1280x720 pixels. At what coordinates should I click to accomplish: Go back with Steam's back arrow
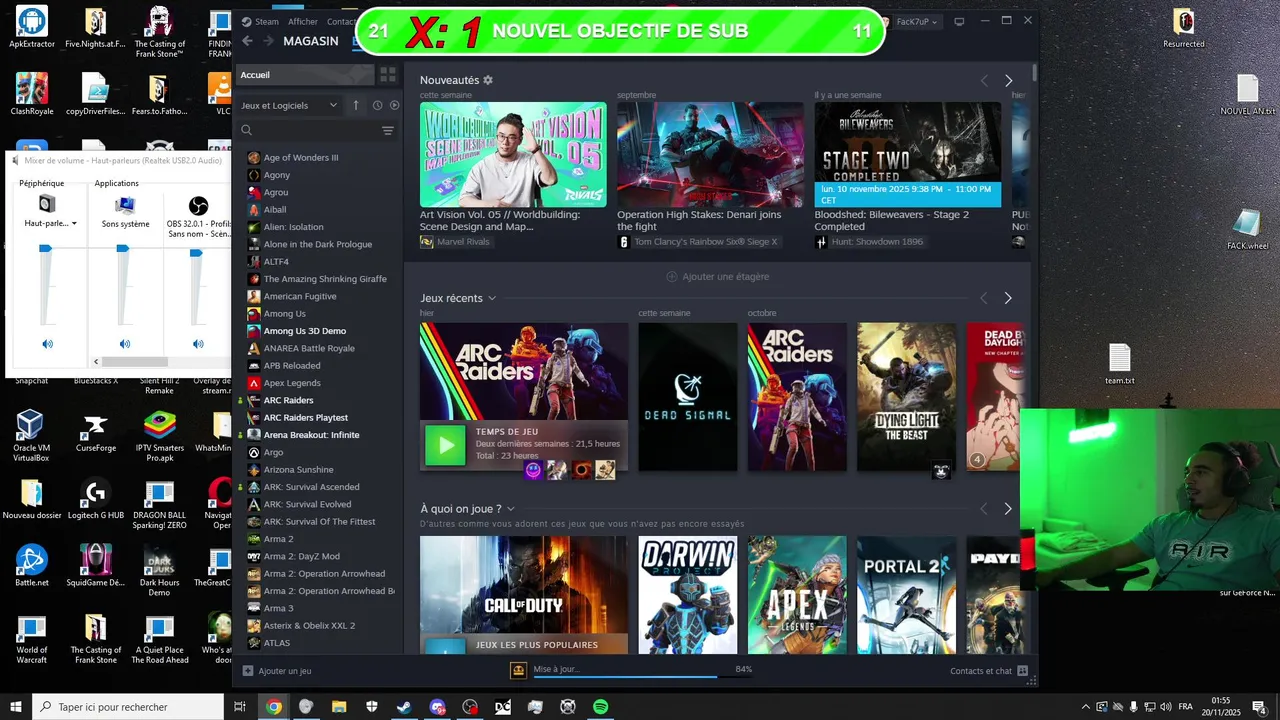click(x=247, y=41)
